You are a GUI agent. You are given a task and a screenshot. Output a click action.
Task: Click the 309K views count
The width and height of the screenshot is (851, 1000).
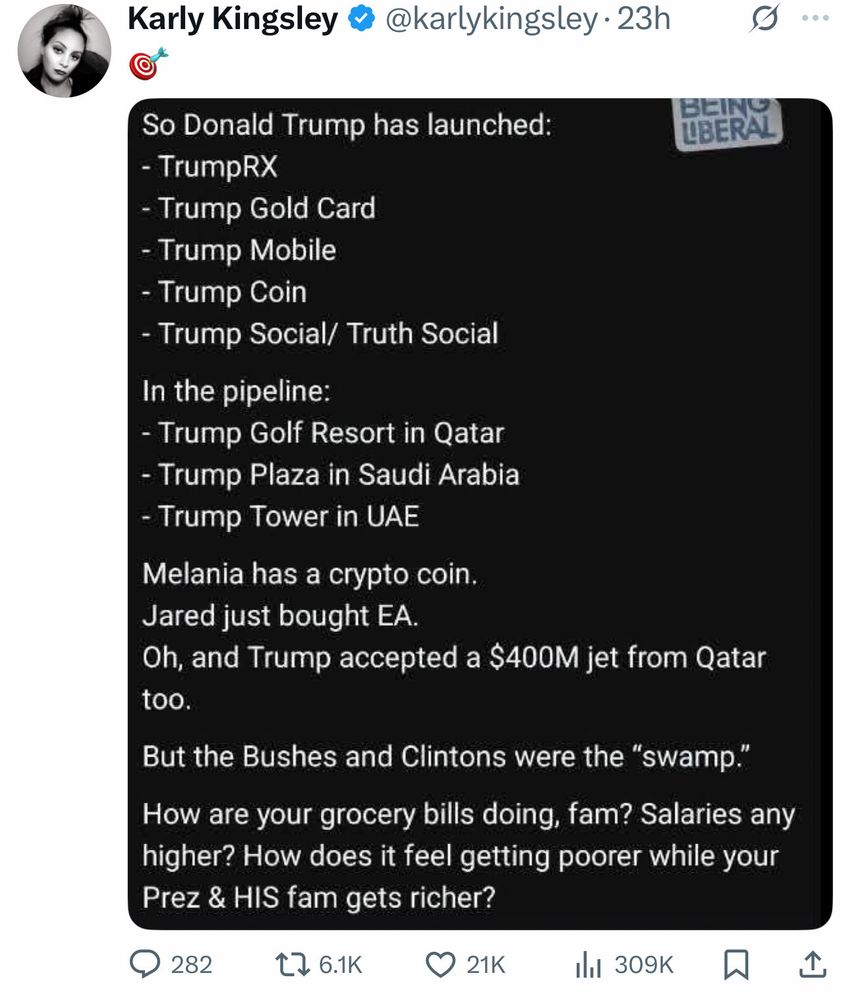click(643, 964)
